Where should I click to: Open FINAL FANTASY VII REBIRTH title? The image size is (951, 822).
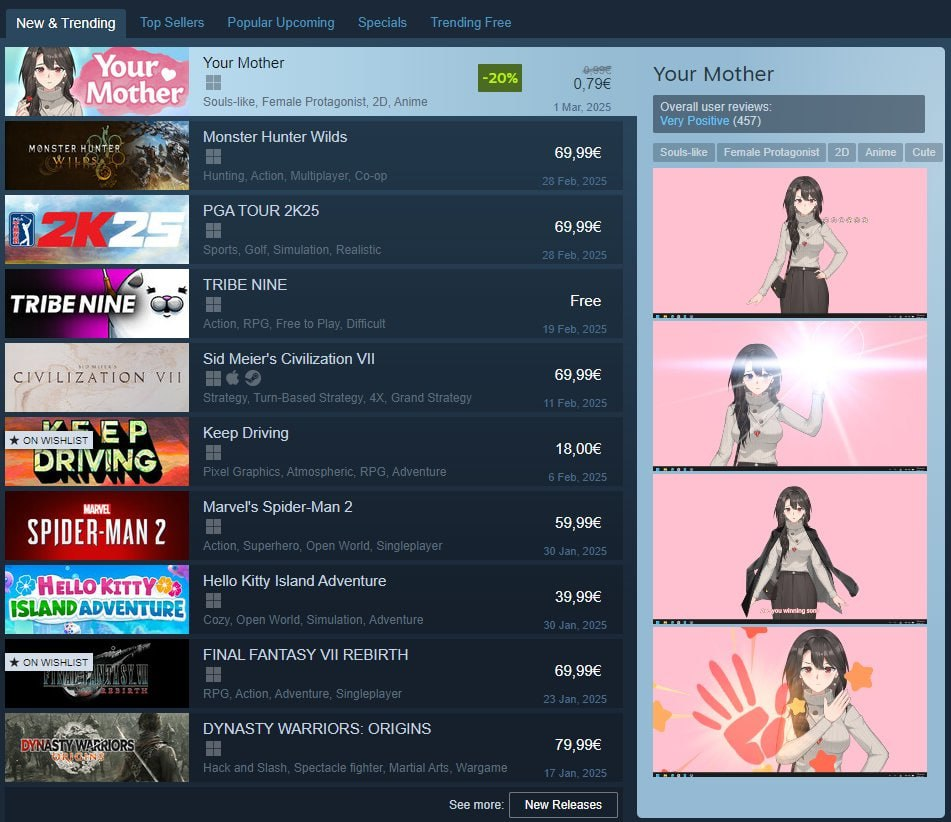(306, 655)
